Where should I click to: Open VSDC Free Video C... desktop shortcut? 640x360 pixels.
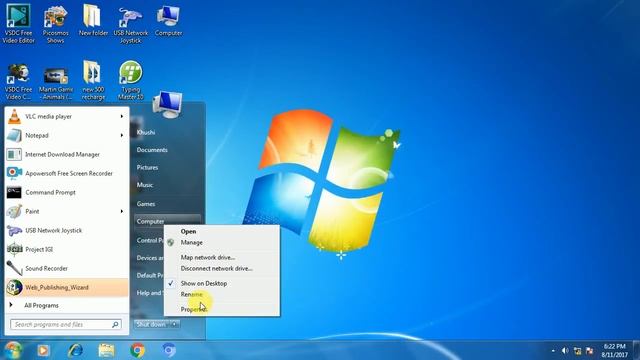[x=18, y=81]
